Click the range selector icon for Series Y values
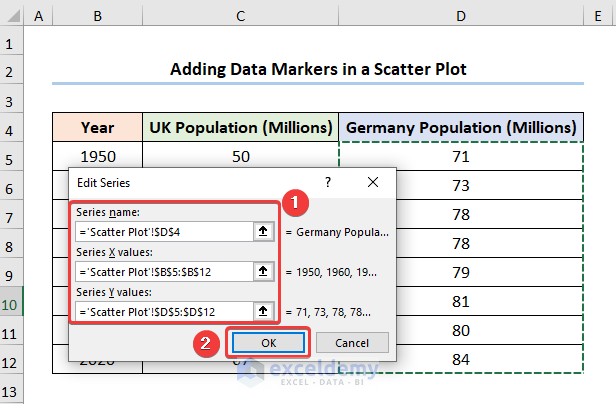The width and height of the screenshot is (616, 404). coord(264,311)
